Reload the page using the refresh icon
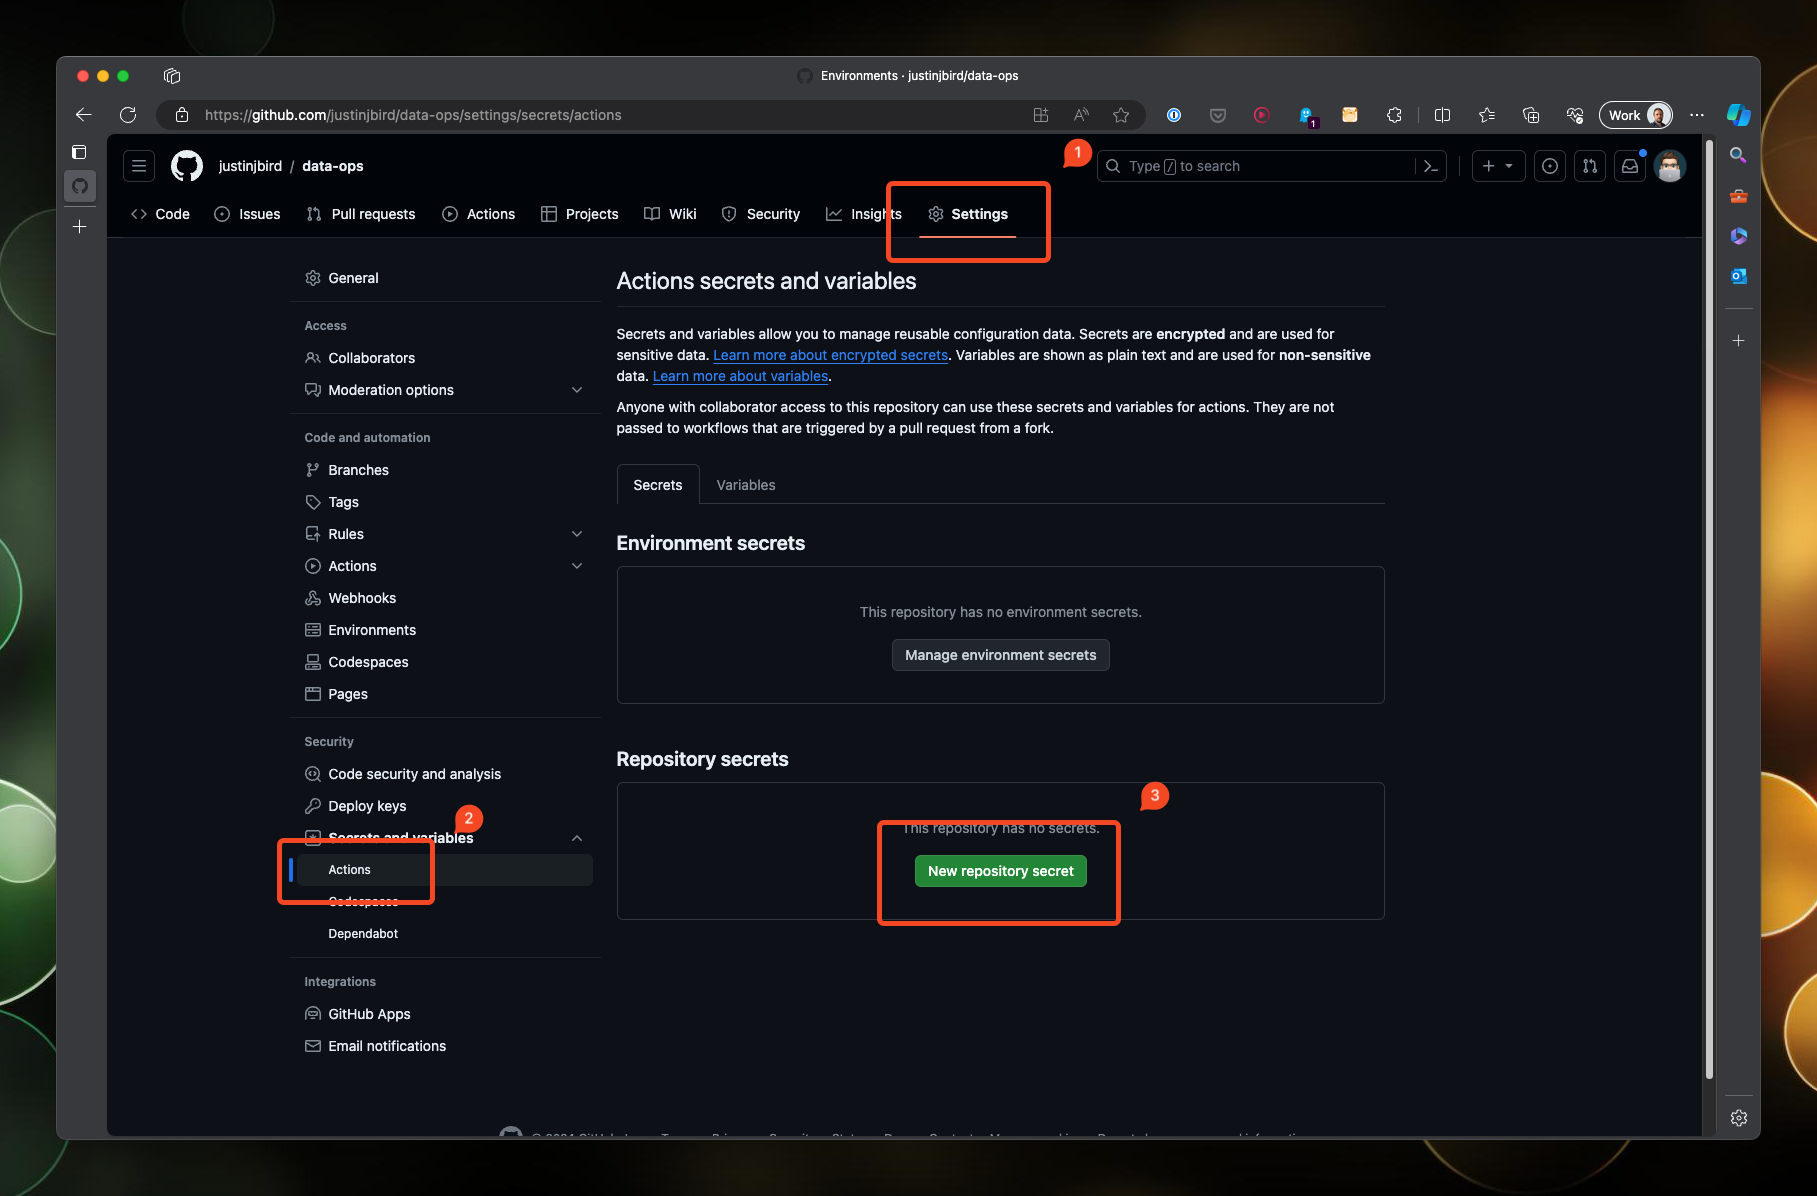1817x1196 pixels. (x=128, y=114)
